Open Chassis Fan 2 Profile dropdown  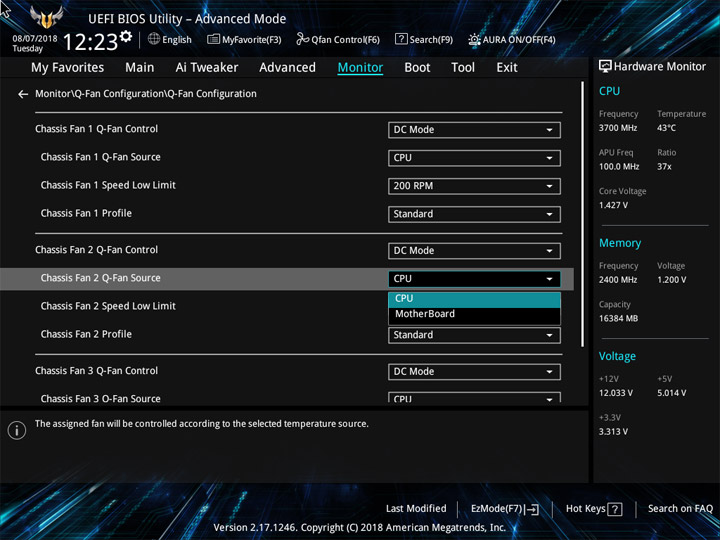pyautogui.click(x=474, y=335)
